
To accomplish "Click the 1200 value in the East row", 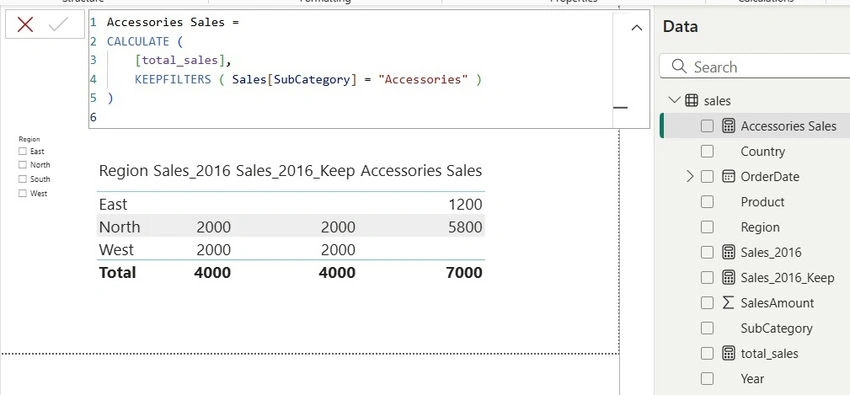I will (x=465, y=204).
